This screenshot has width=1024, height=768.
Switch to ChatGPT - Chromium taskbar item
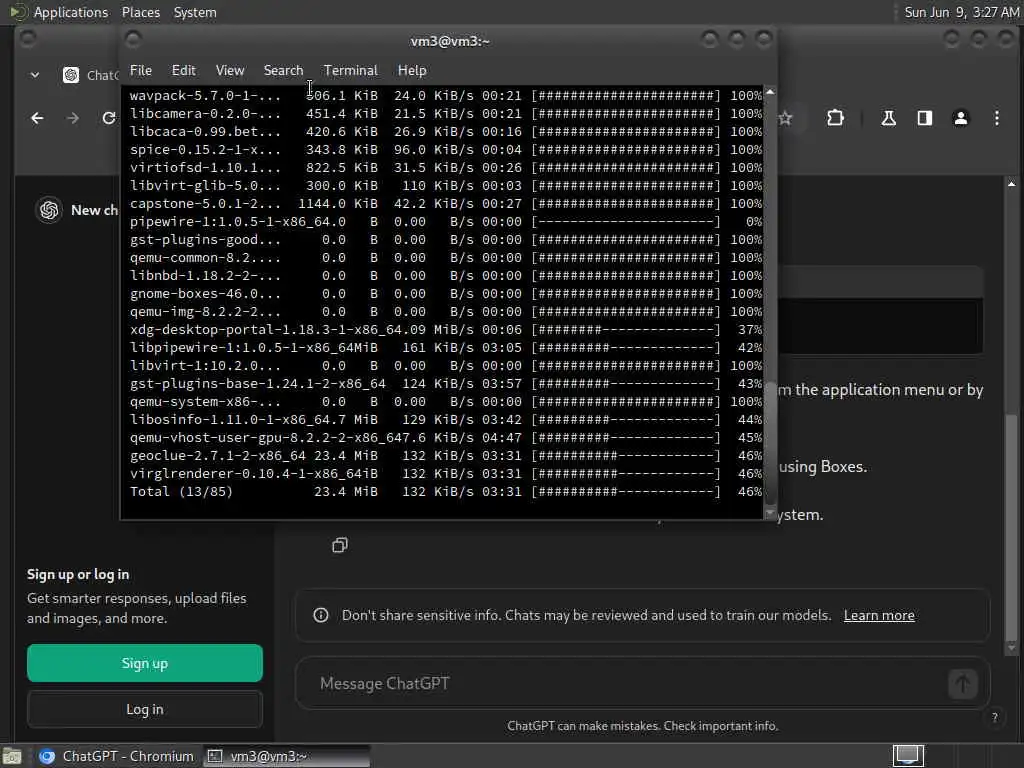[118, 756]
